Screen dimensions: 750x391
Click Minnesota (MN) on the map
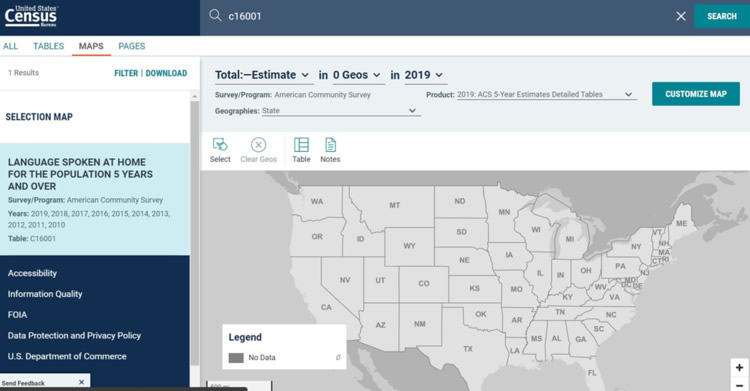click(x=504, y=212)
